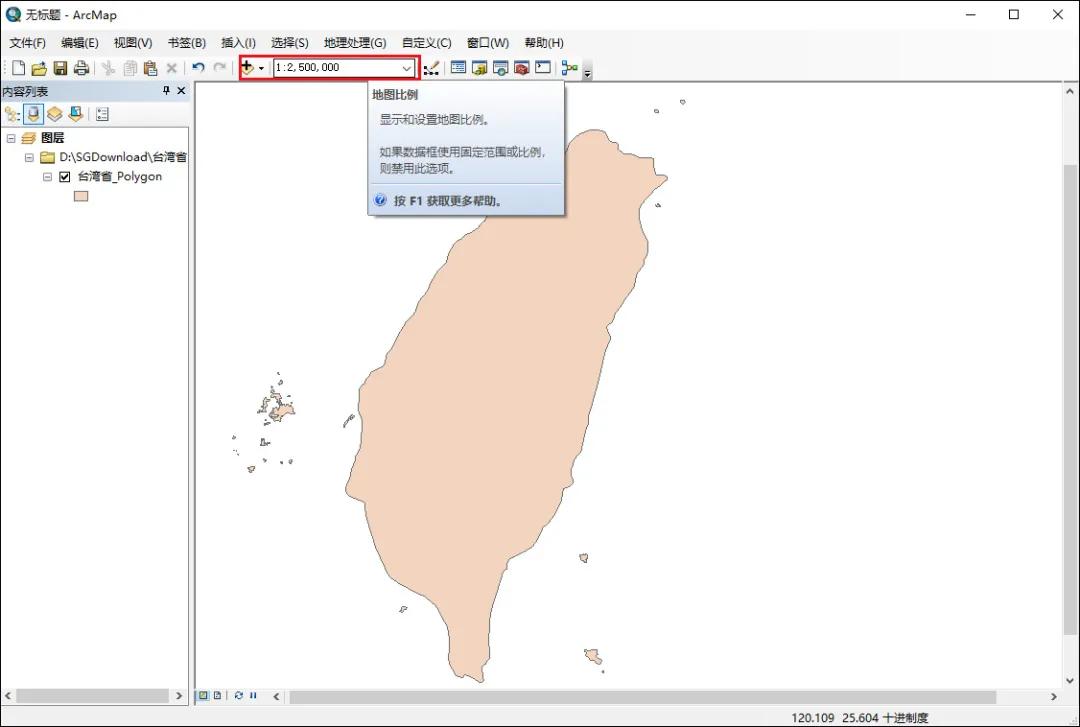Click the Editor pencil icon on the toolbar

[434, 67]
